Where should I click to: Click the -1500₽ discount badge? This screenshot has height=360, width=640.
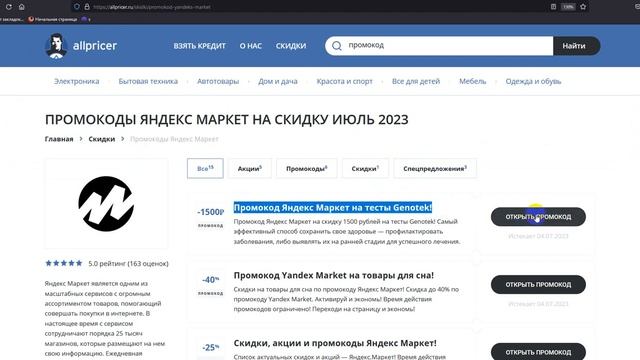click(211, 212)
